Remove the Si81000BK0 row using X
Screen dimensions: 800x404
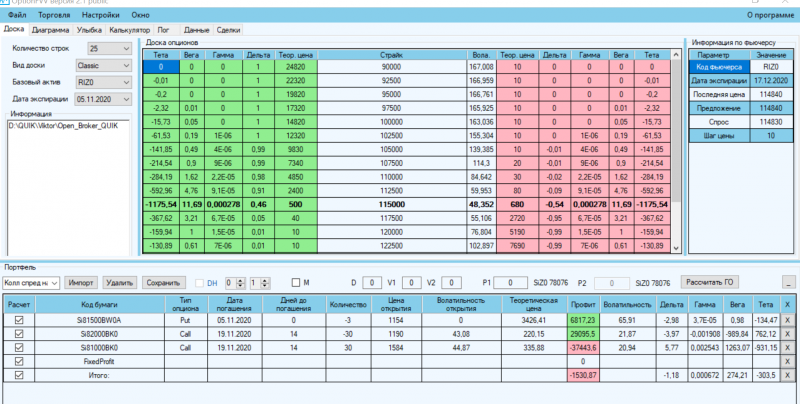point(787,348)
